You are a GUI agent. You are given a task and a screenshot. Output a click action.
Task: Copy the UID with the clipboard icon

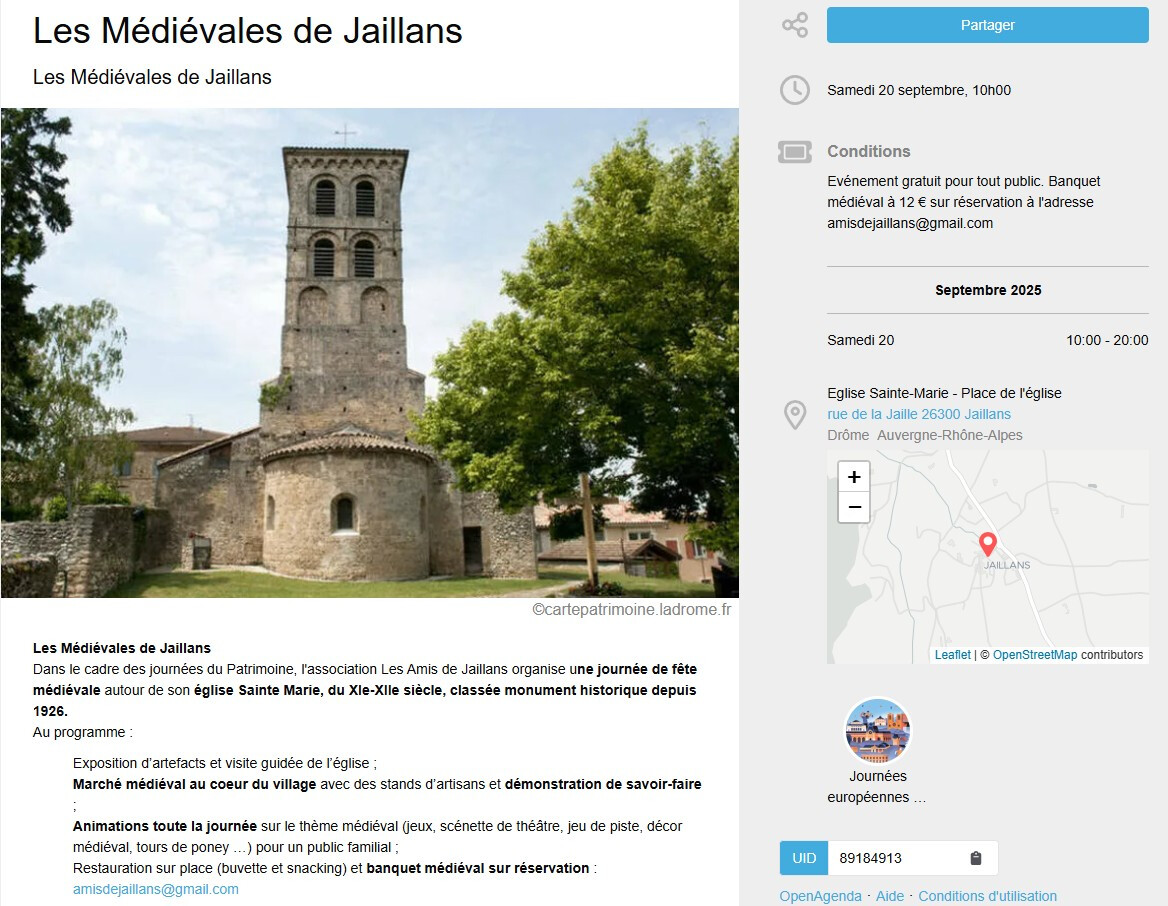click(x=976, y=858)
